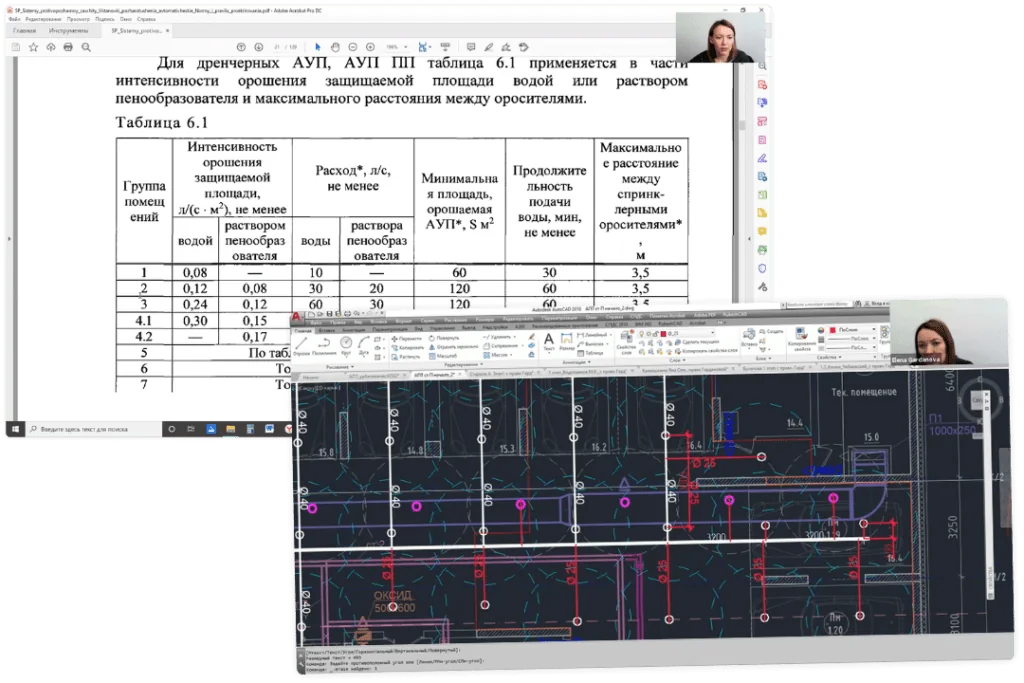Viewport: 1024px width, 683px height.
Task: Switch to Инструменты tab in Acrobat
Action: click(68, 31)
